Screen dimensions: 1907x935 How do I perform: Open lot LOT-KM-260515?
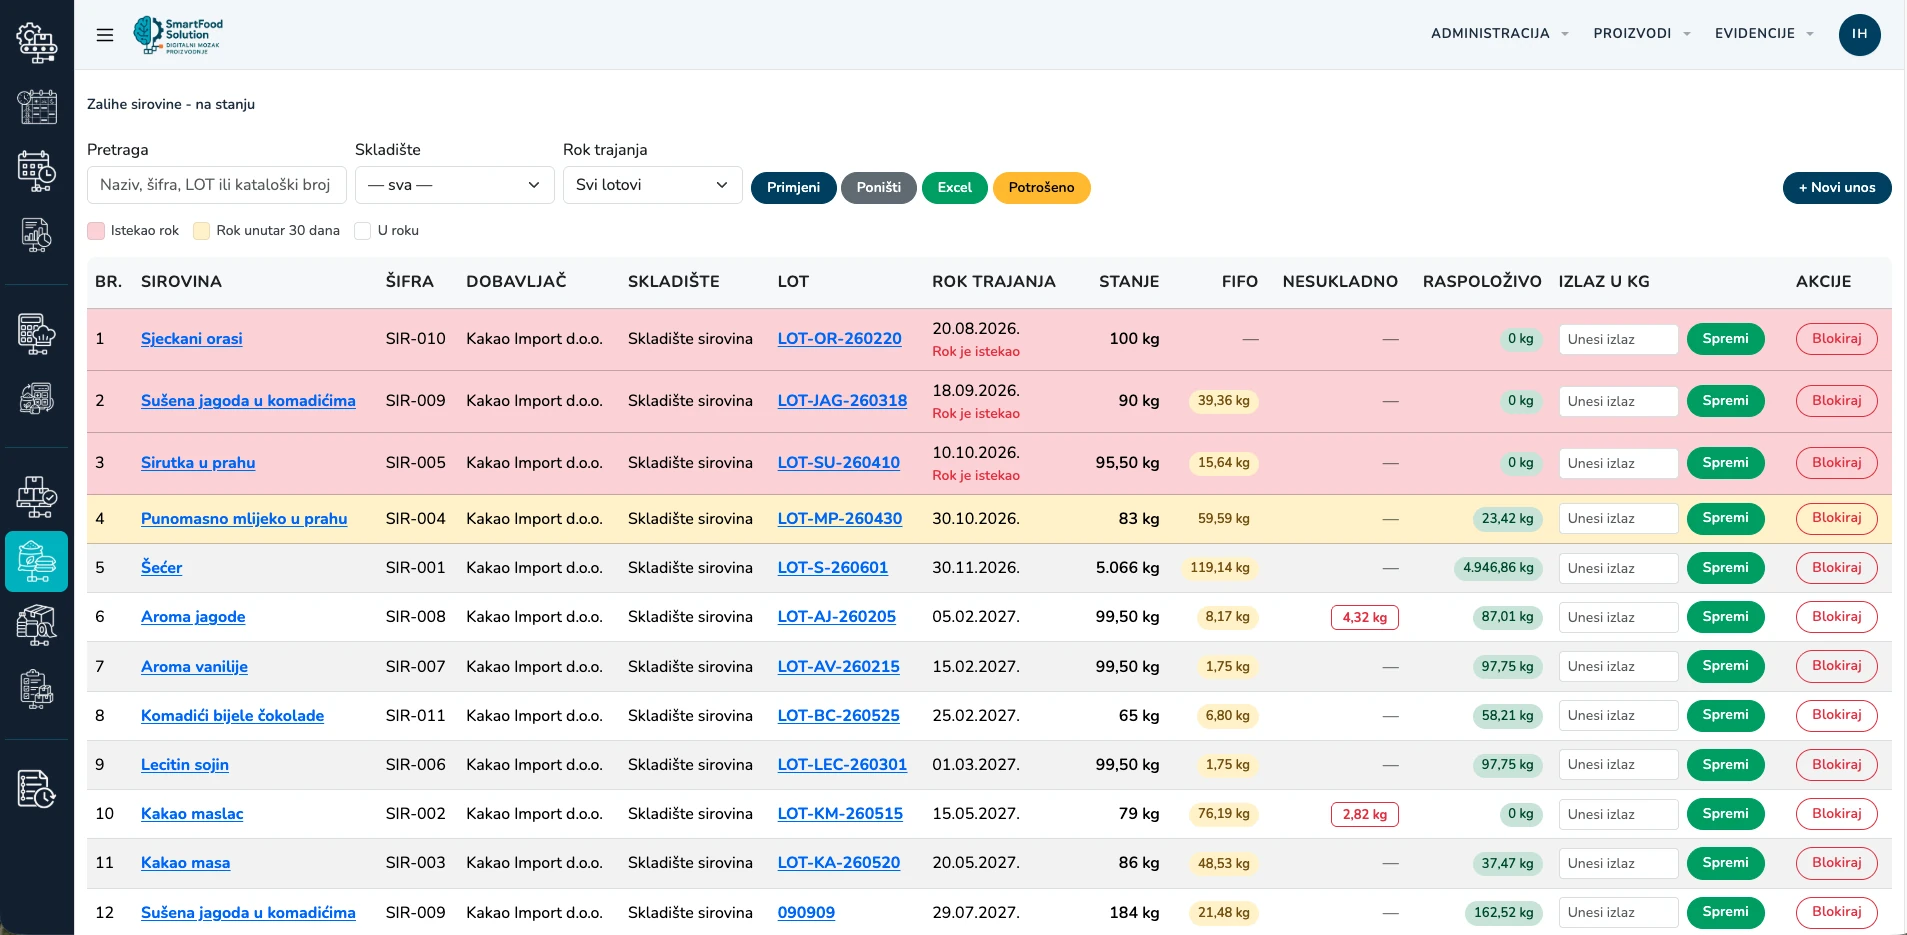coord(840,814)
